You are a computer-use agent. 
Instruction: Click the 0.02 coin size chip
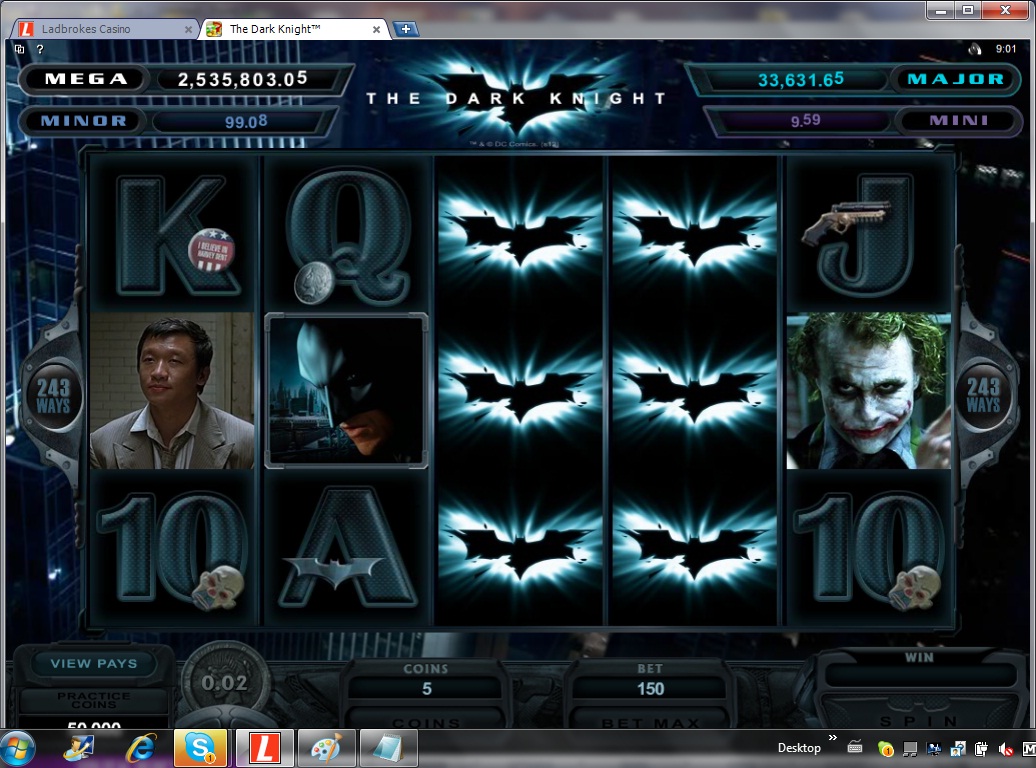click(224, 682)
